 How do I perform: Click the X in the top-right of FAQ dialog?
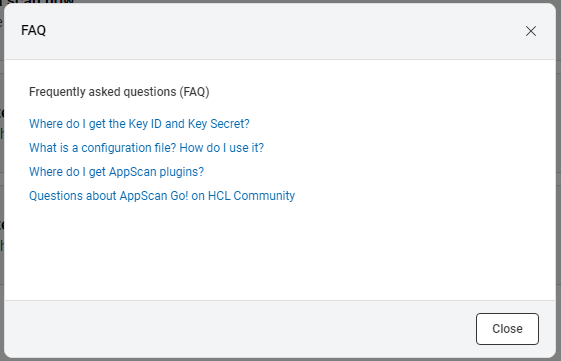click(531, 31)
